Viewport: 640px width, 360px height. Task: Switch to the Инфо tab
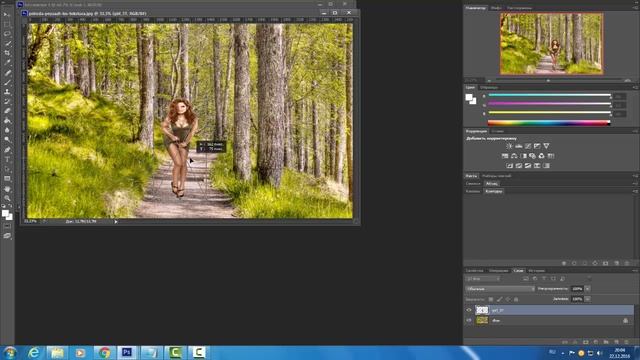coord(496,8)
